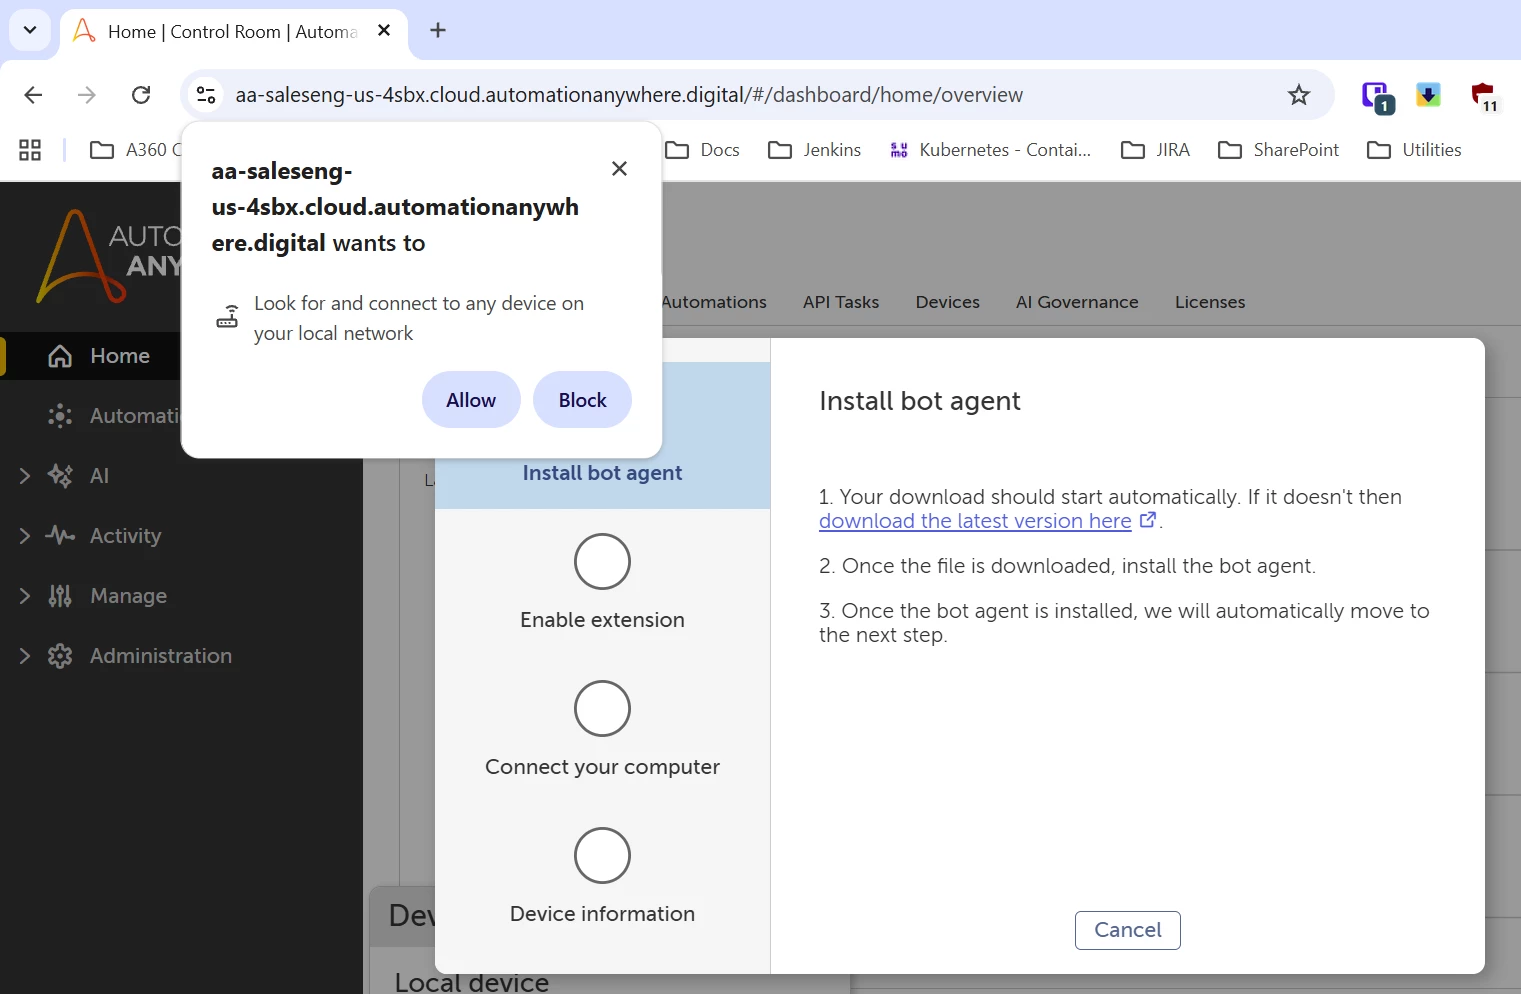Click the Automation Anywhere logo
Image resolution: width=1521 pixels, height=994 pixels.
[110, 255]
